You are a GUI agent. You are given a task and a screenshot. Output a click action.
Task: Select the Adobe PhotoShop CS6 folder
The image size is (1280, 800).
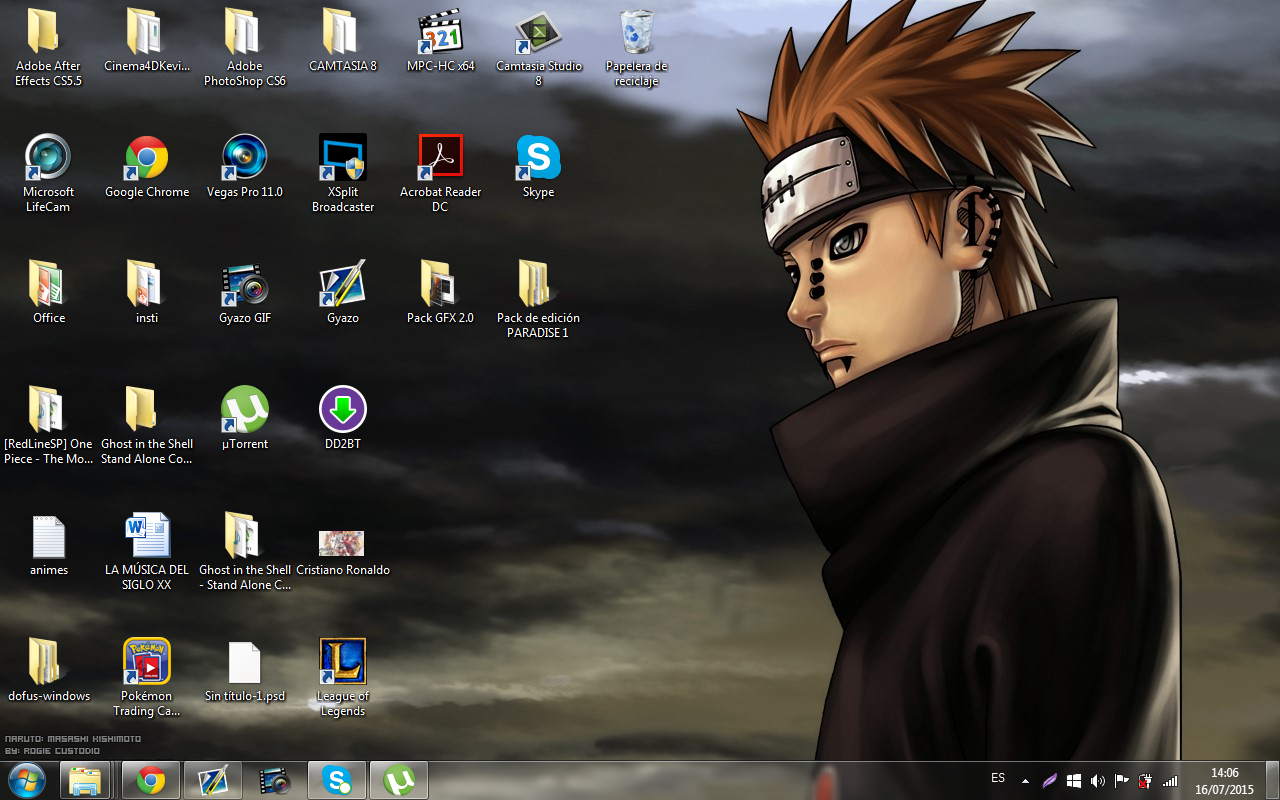tap(245, 47)
